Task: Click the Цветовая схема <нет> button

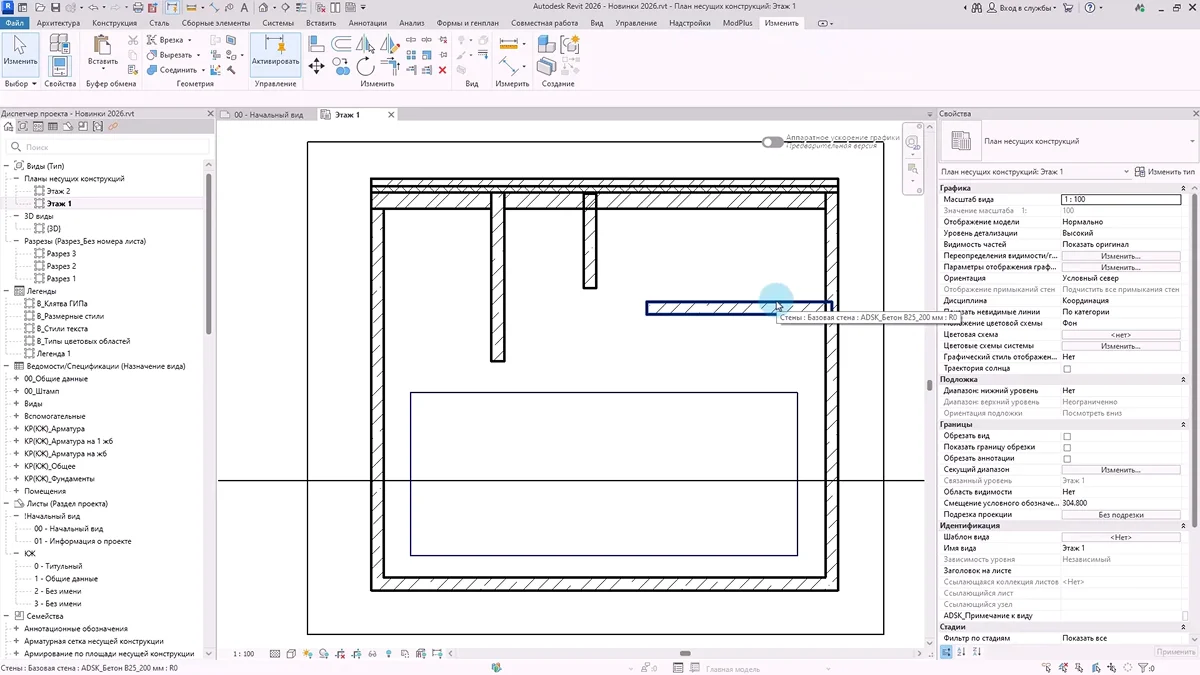Action: point(1120,335)
